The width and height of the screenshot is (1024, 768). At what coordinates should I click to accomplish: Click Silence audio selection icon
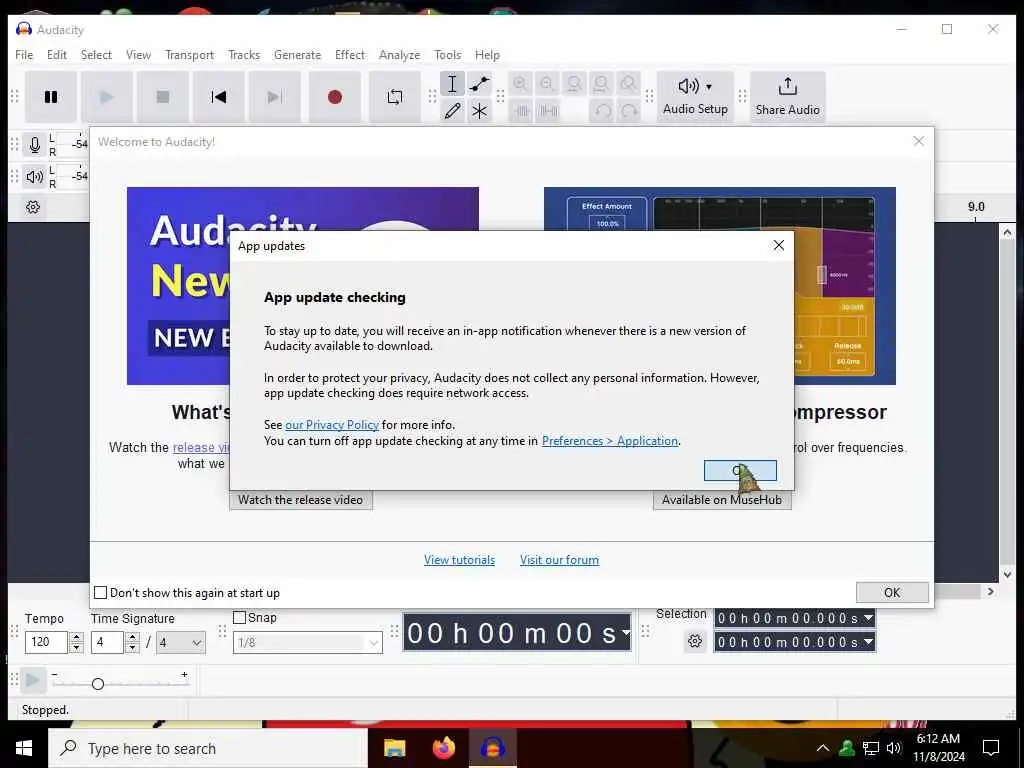pos(547,111)
